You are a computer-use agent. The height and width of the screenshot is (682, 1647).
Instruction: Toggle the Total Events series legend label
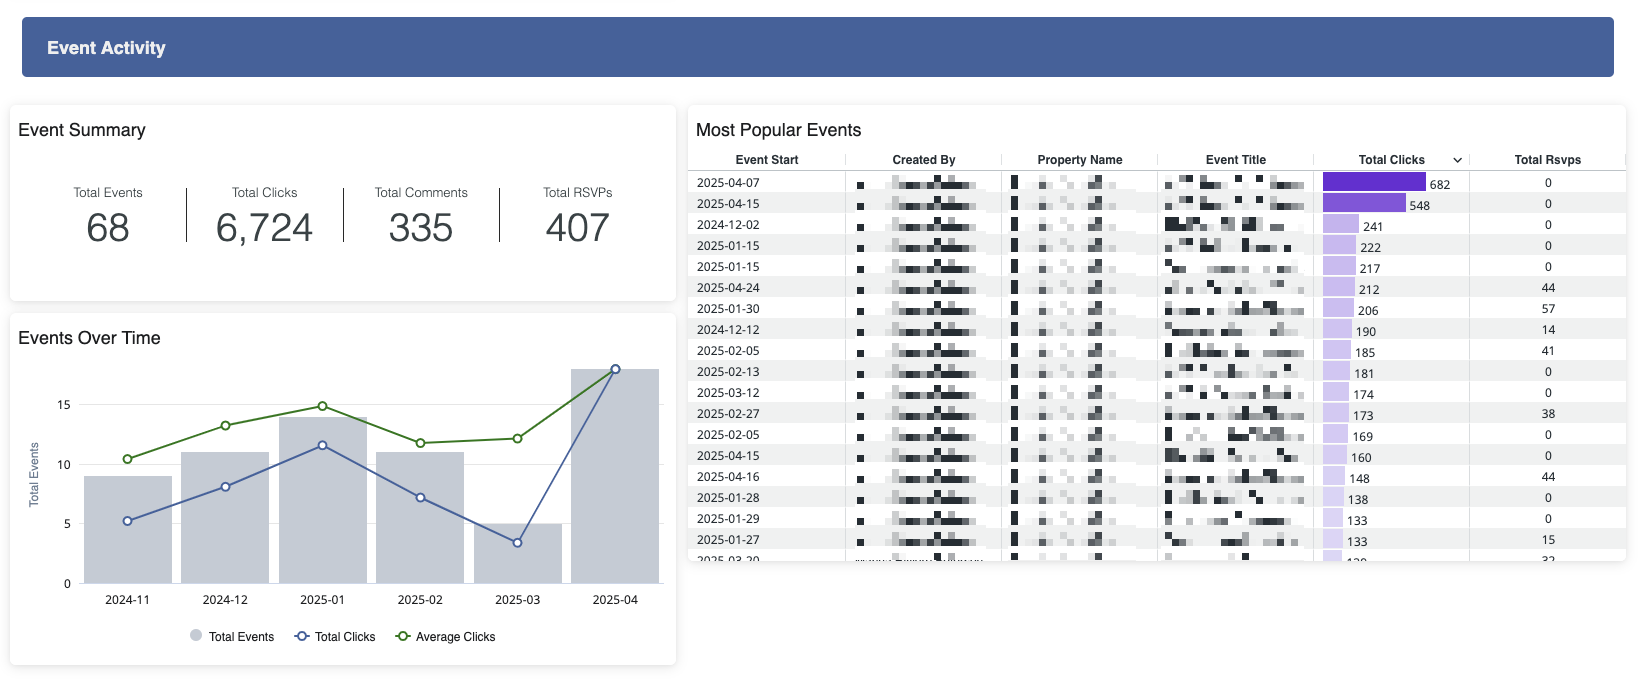click(241, 637)
